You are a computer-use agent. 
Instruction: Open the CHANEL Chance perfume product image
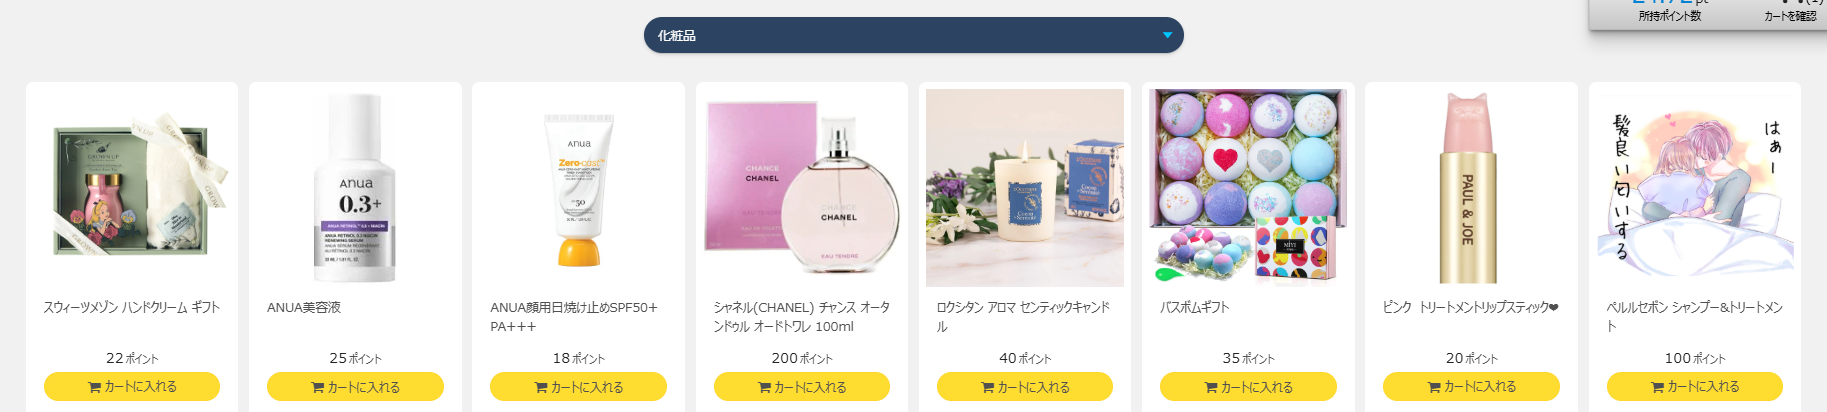click(802, 188)
